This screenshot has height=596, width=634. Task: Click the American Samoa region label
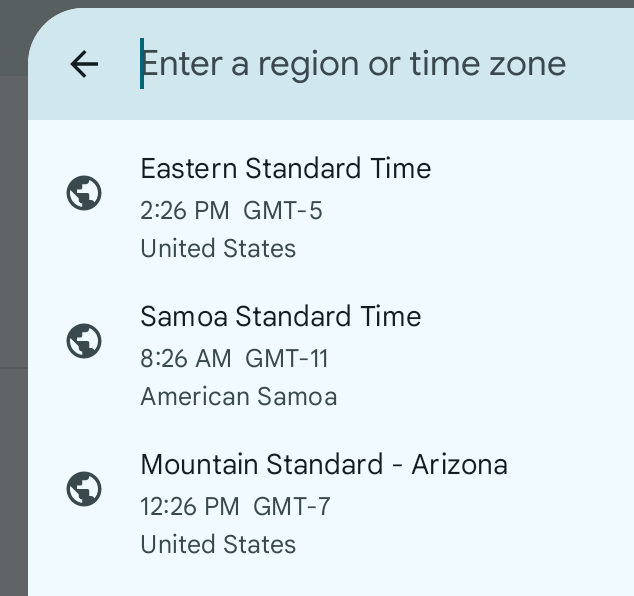click(x=239, y=397)
